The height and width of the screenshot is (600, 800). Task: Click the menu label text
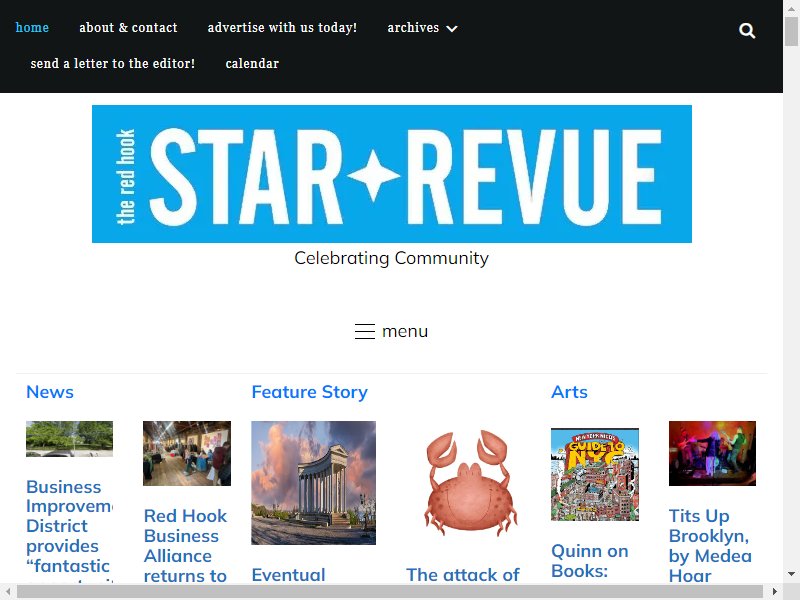tap(405, 331)
